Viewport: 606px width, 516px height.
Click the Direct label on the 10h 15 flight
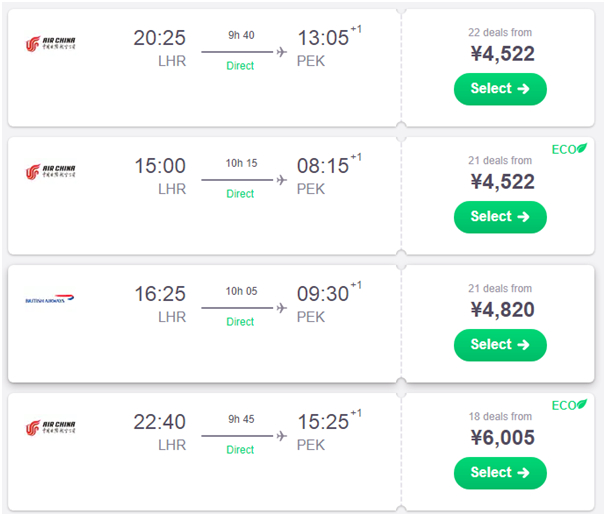[240, 194]
